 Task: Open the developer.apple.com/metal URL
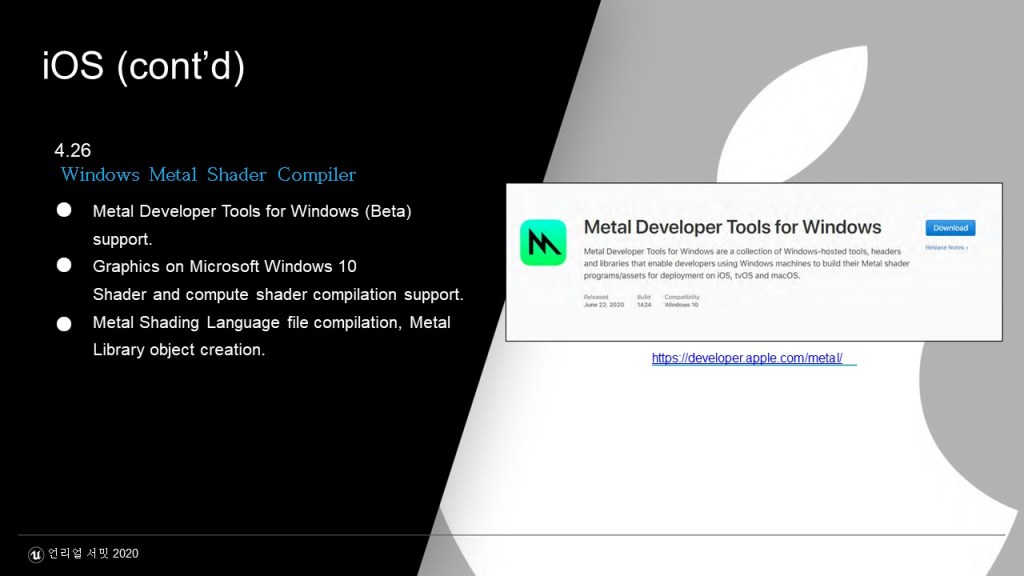753,358
